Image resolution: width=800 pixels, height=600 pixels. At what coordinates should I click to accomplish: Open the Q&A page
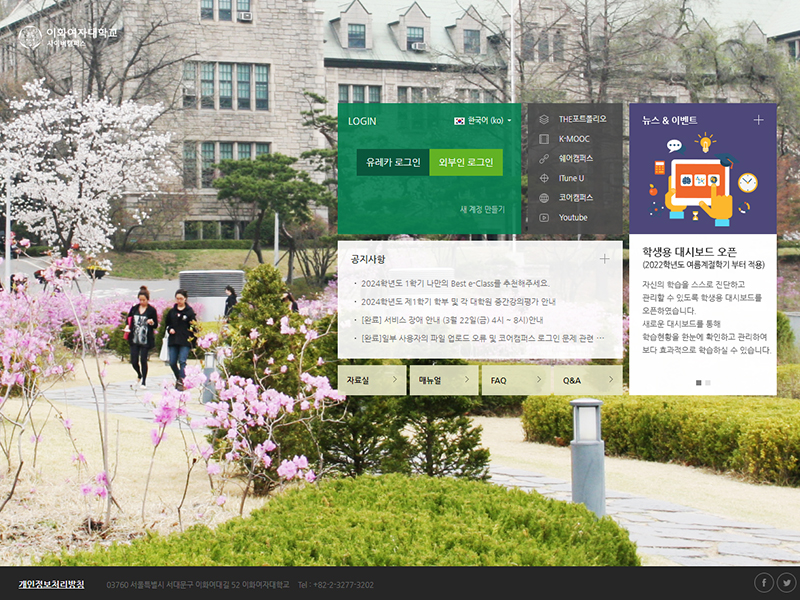pyautogui.click(x=588, y=380)
